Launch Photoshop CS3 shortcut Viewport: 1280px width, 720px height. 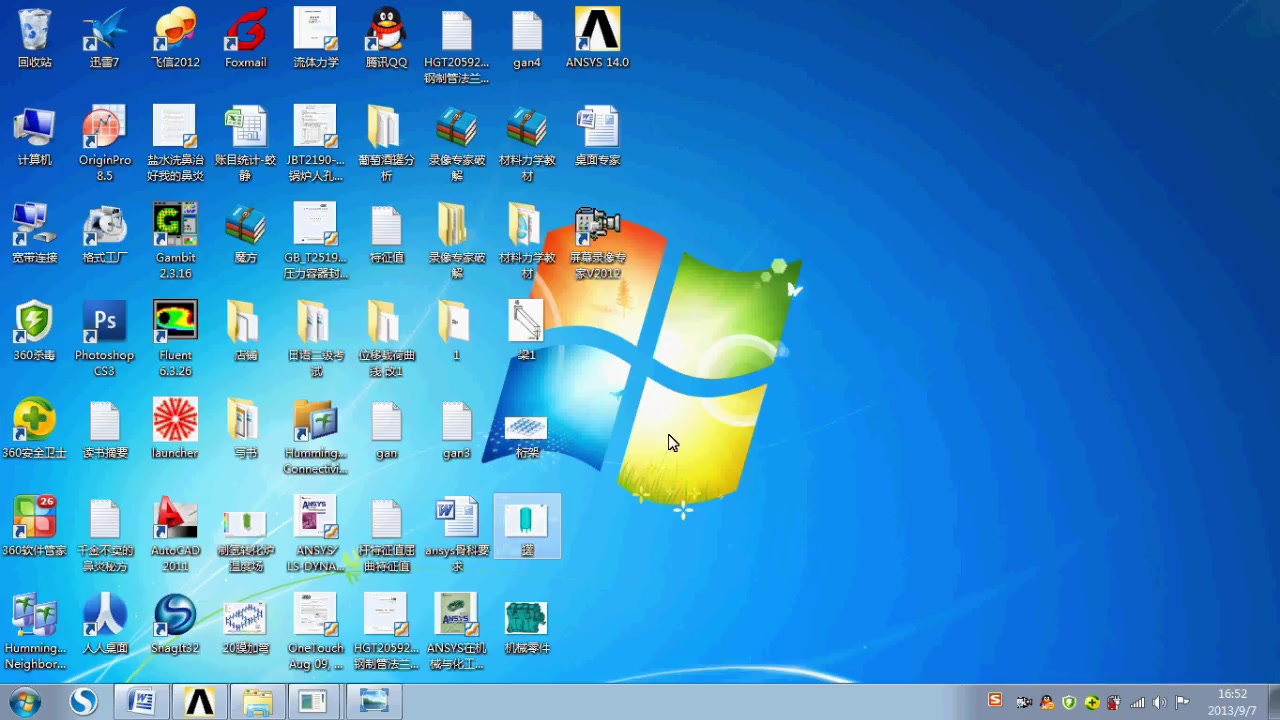[104, 339]
